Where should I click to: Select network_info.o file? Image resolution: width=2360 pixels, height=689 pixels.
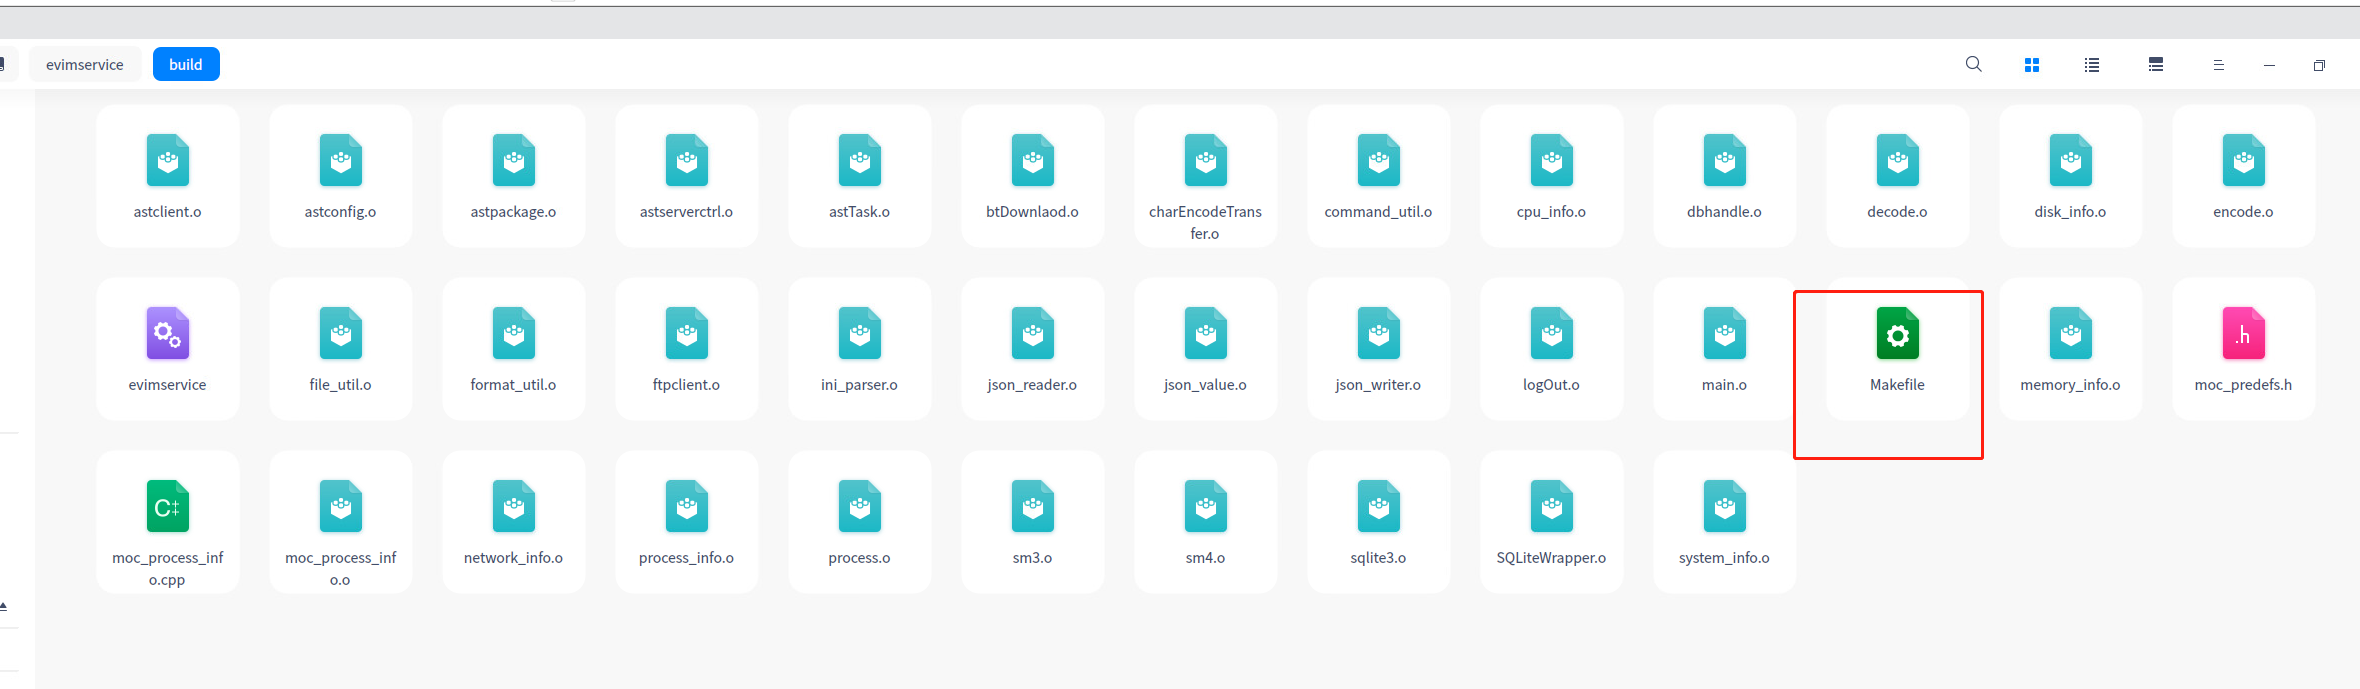513,522
